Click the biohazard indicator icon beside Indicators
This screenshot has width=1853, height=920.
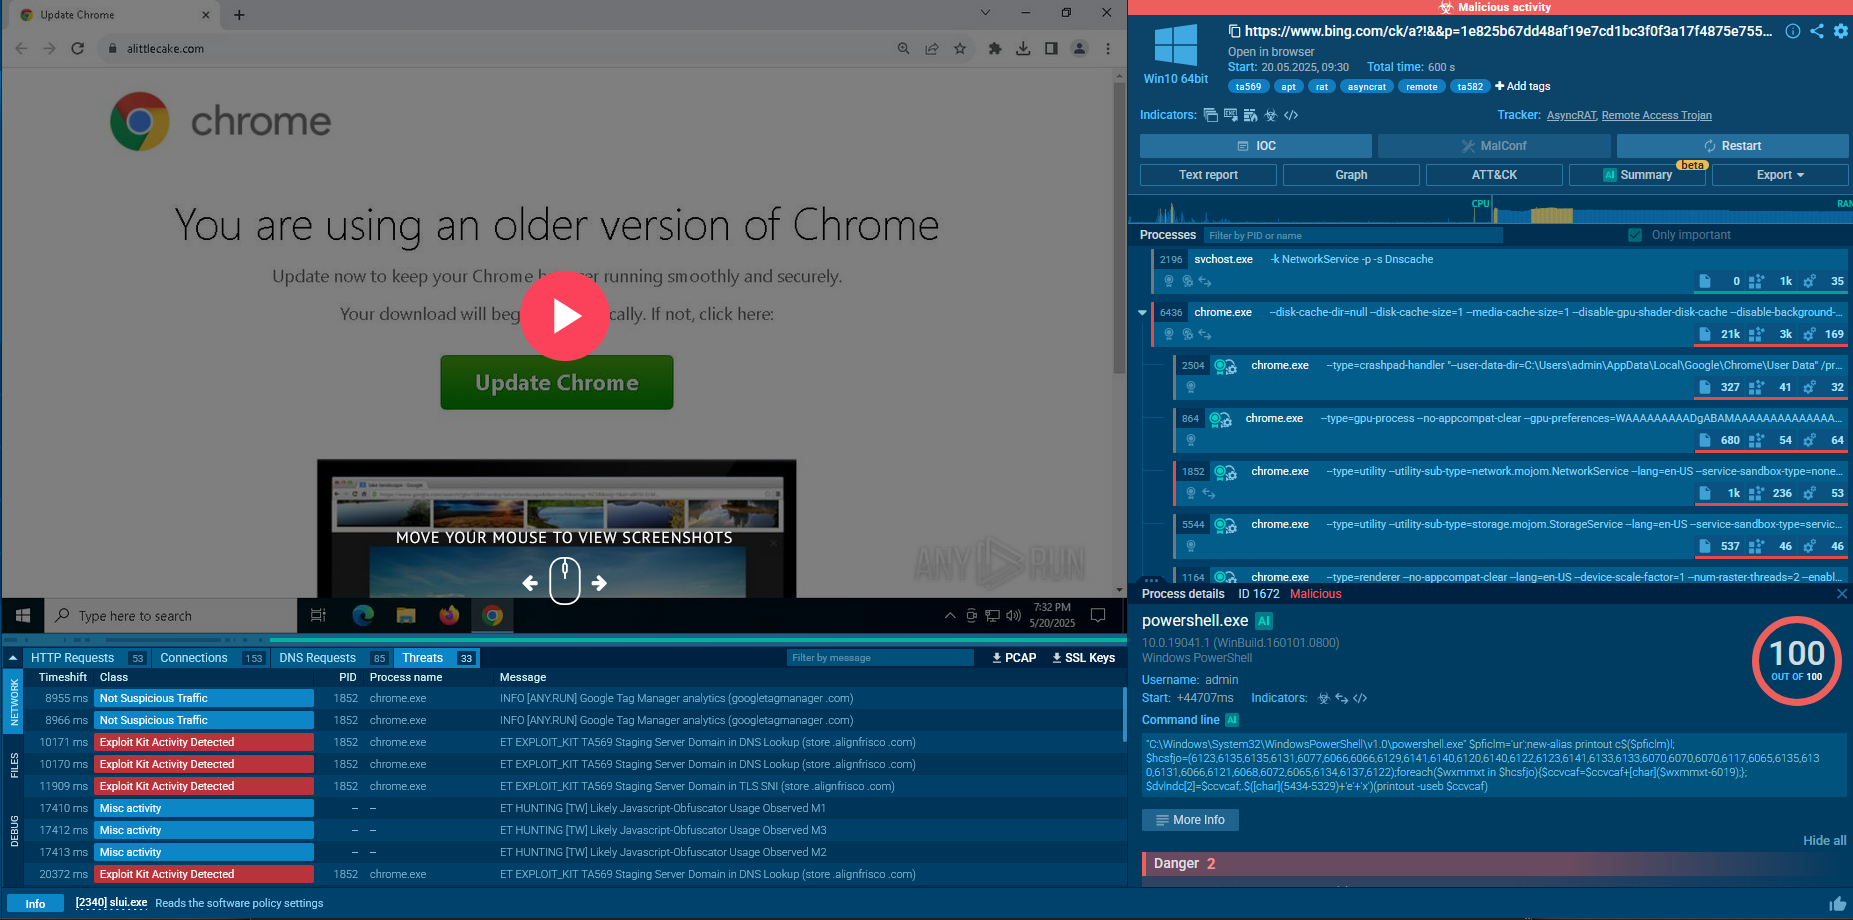pos(1271,115)
